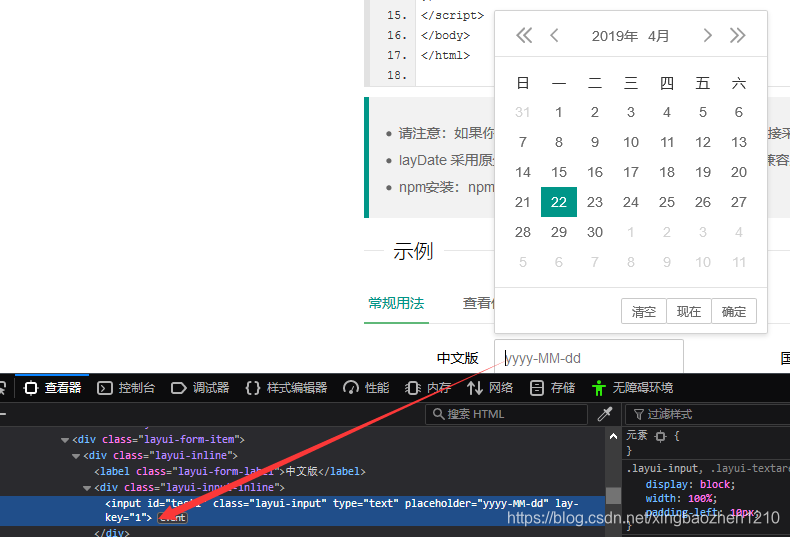Collapse the layui-input-inline div node
Screen dimensions: 790x537
(87, 488)
